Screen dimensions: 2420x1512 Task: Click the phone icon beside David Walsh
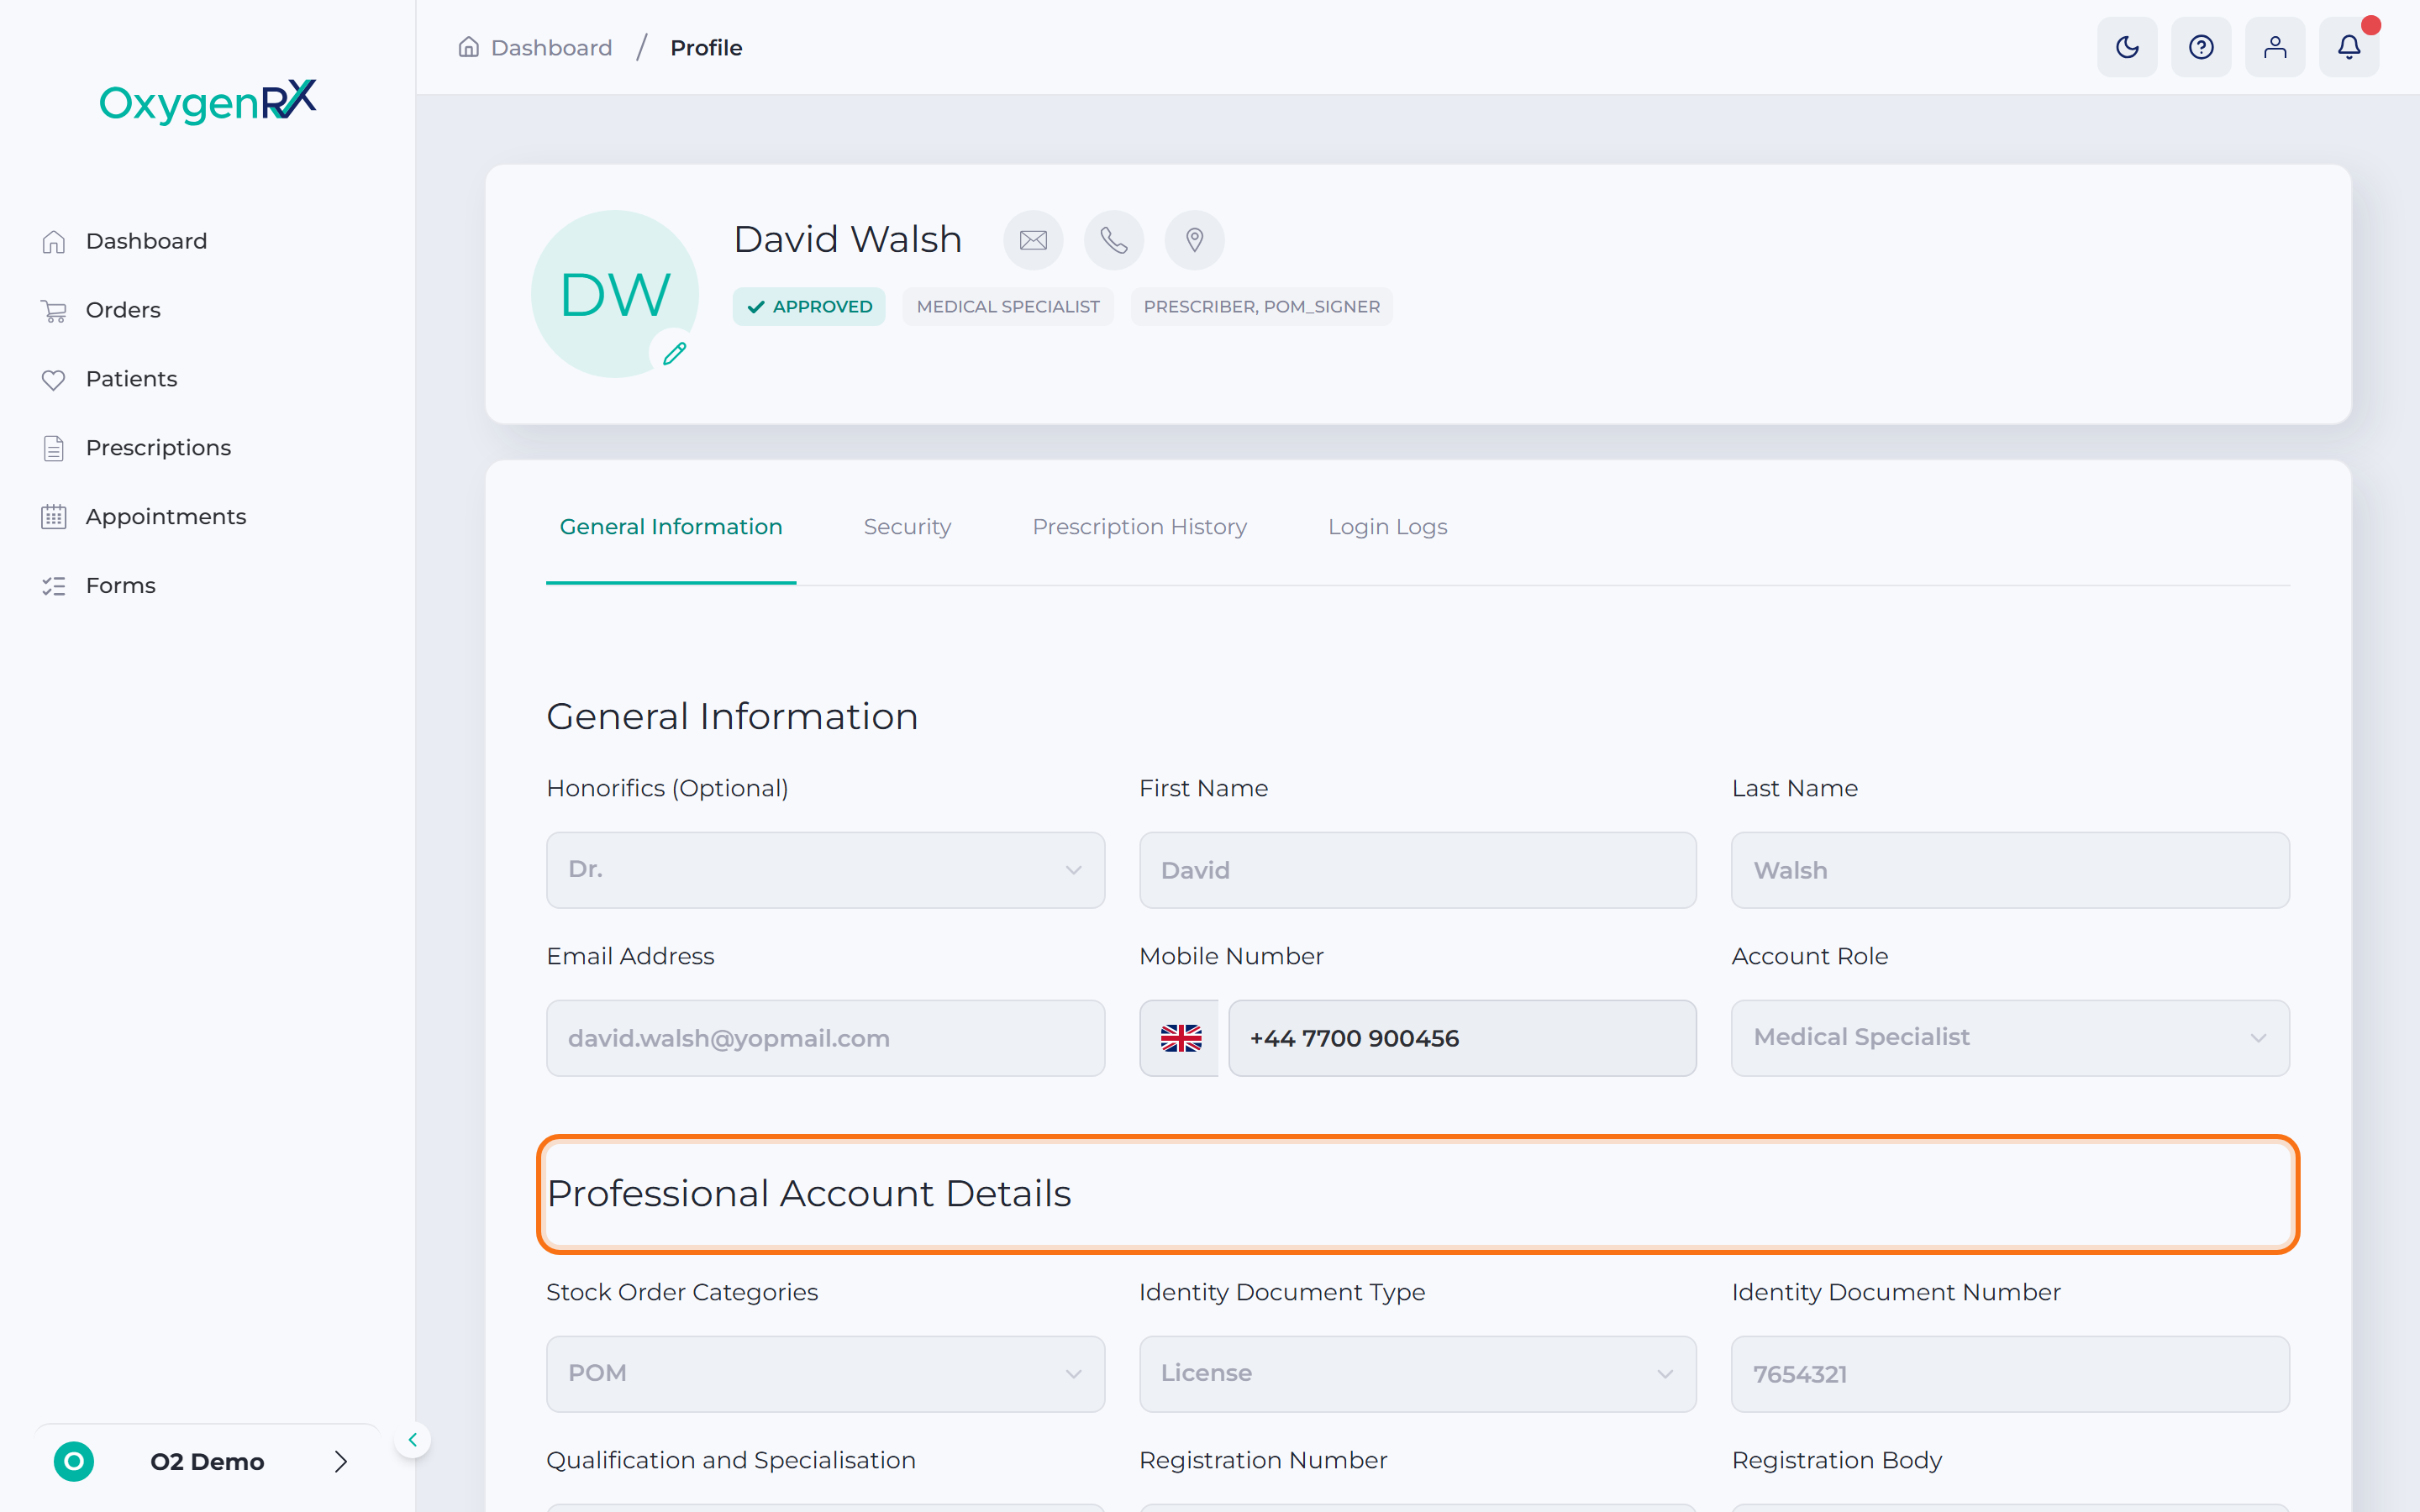[1114, 240]
